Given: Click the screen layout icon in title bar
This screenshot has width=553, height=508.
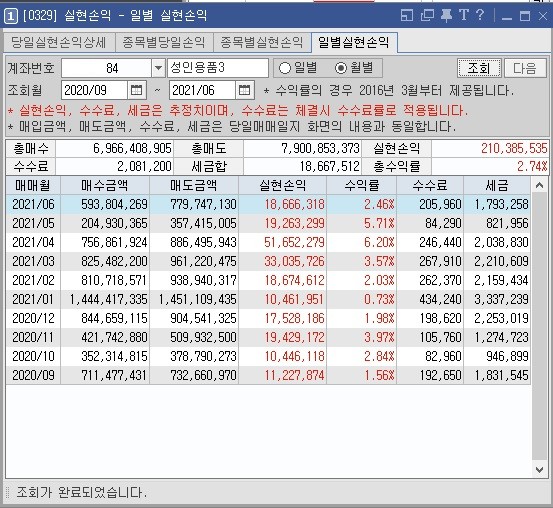Looking at the screenshot, I should [407, 16].
